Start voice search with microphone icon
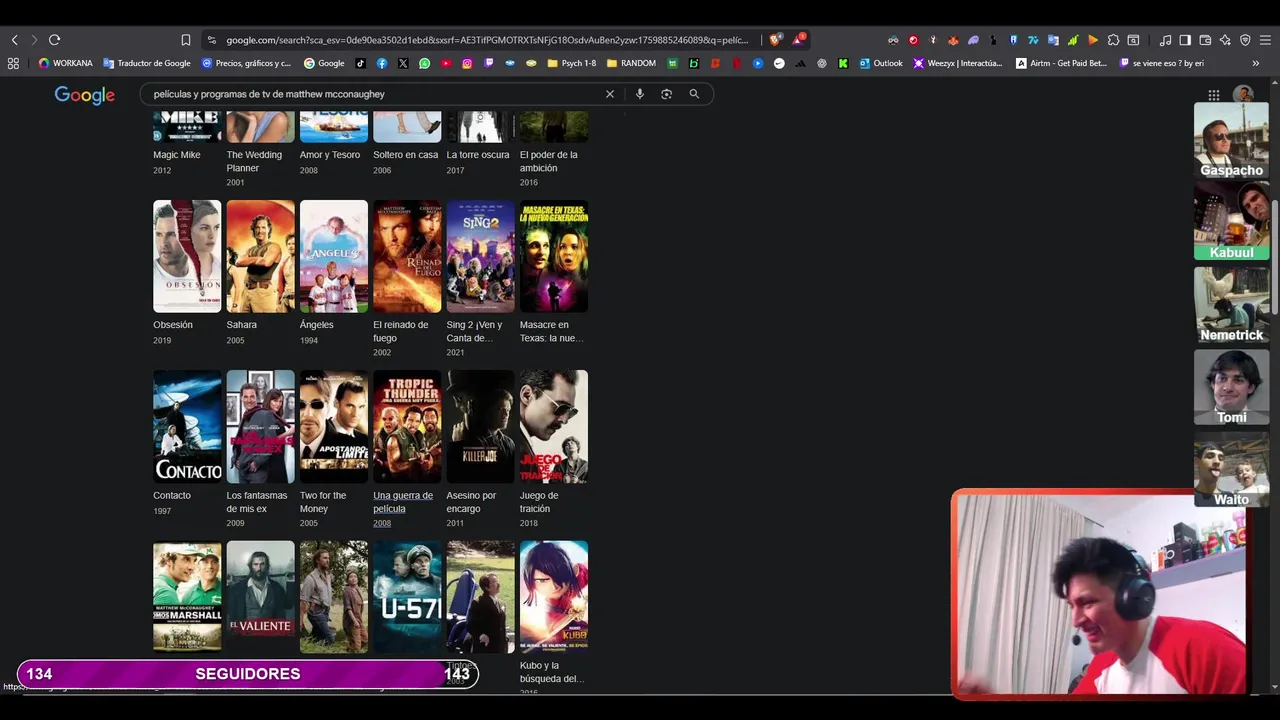1280x720 pixels. point(639,94)
